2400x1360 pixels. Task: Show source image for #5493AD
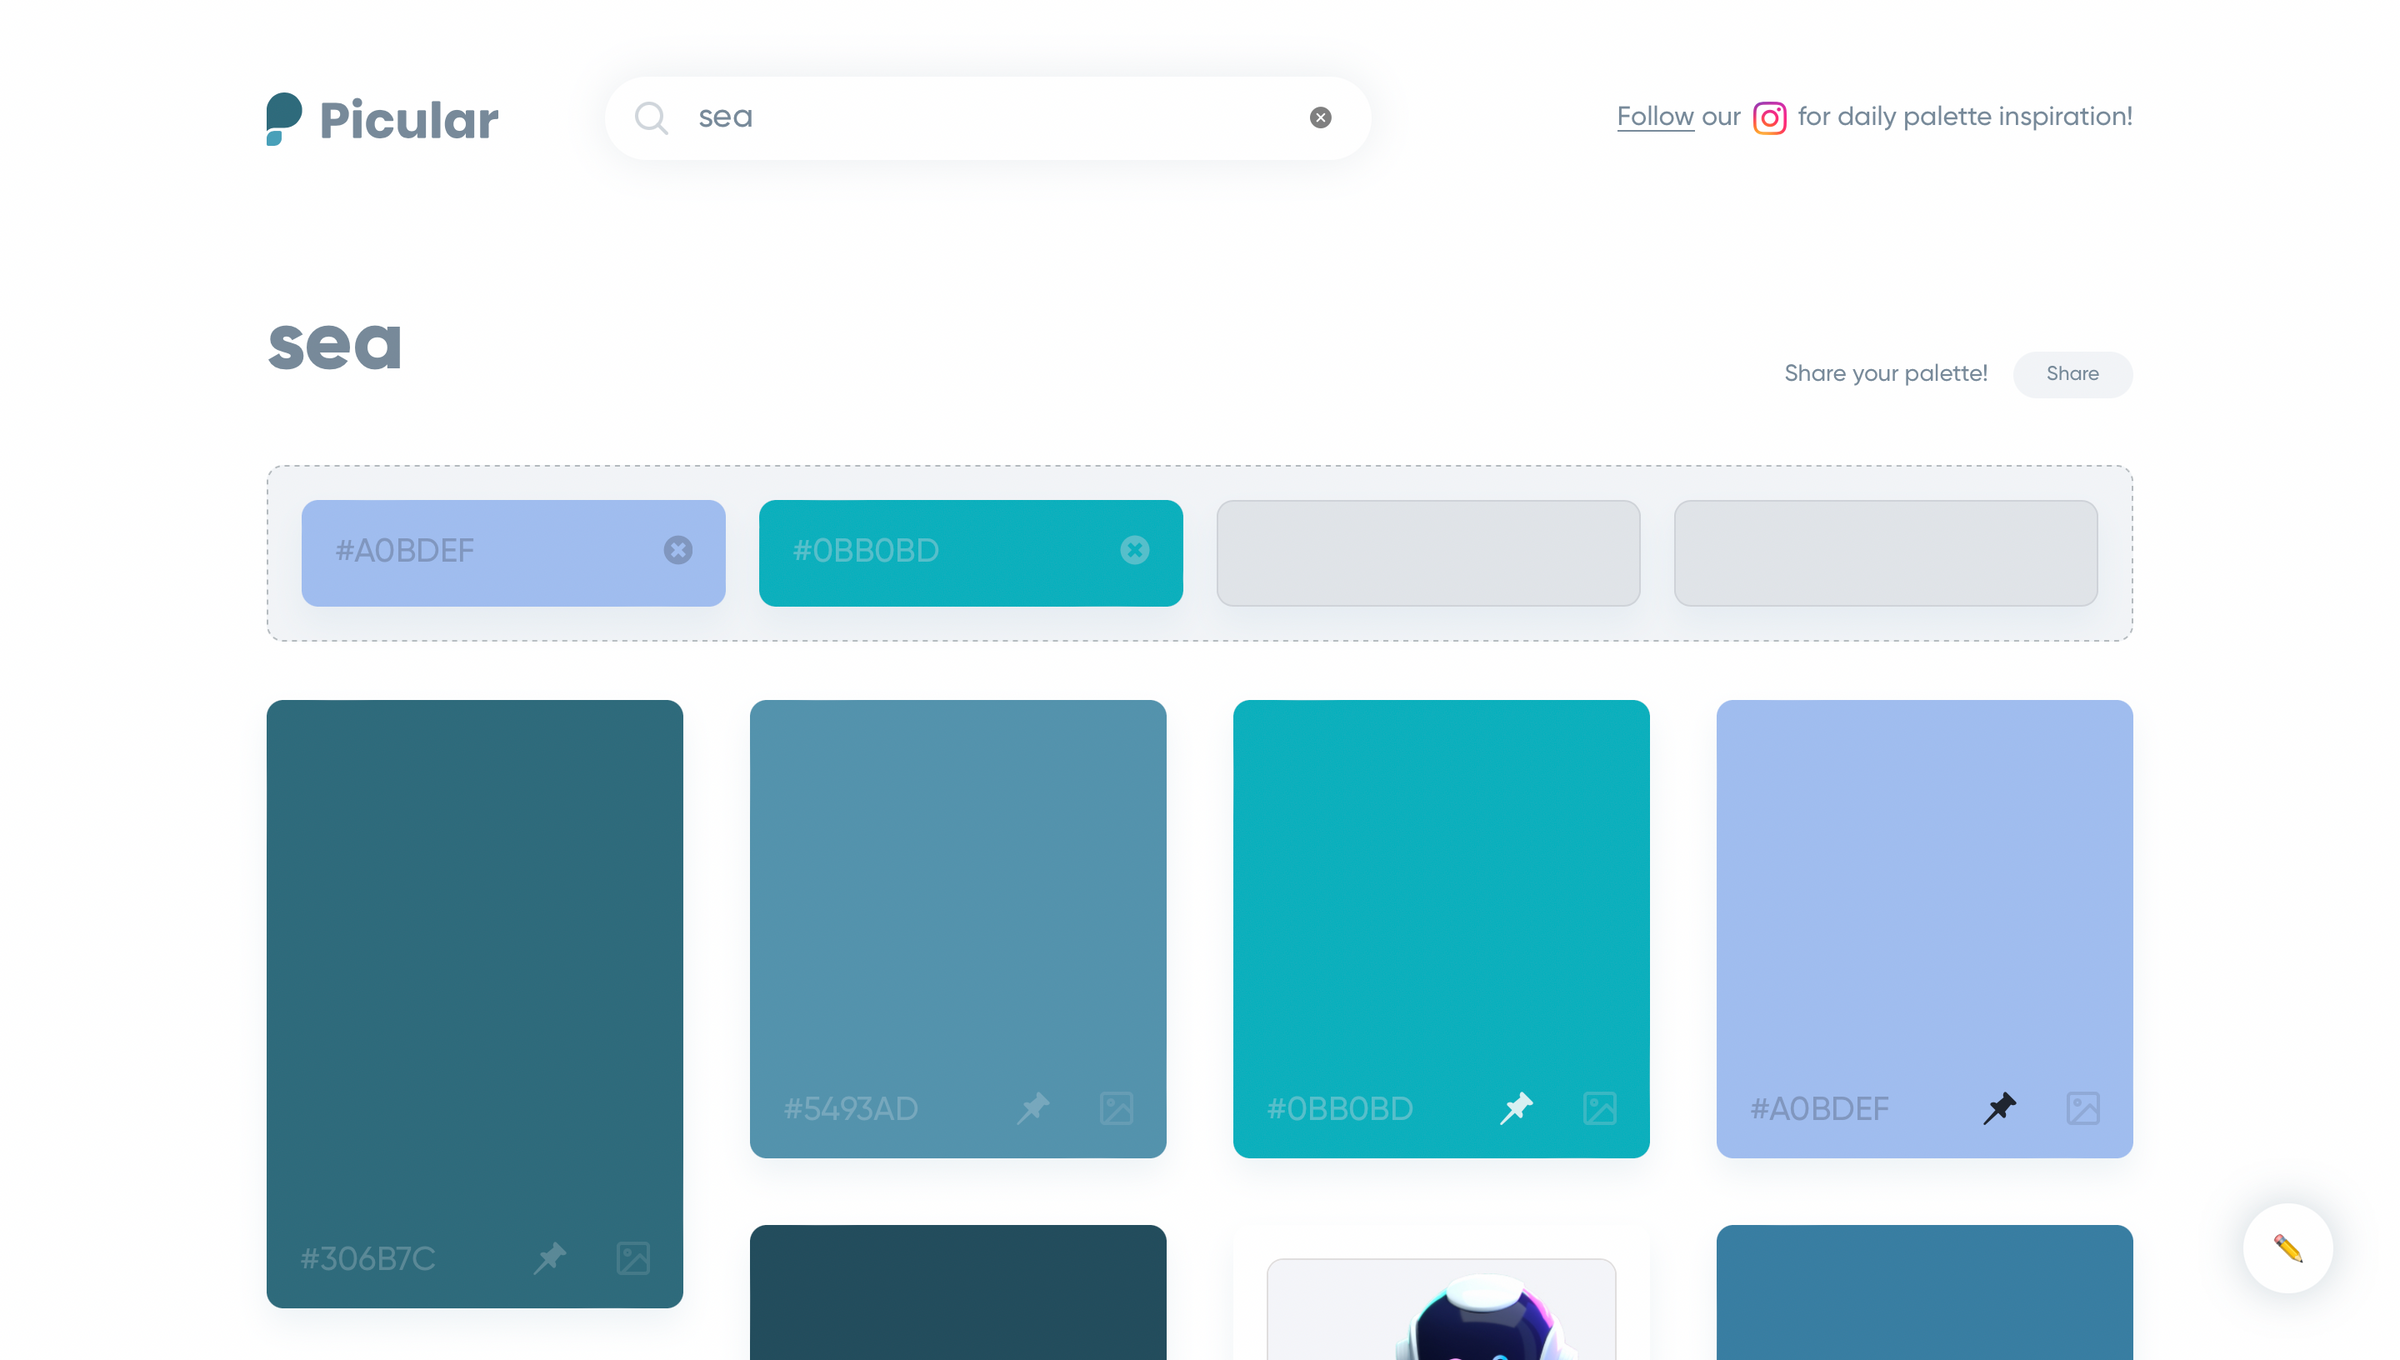1116,1108
